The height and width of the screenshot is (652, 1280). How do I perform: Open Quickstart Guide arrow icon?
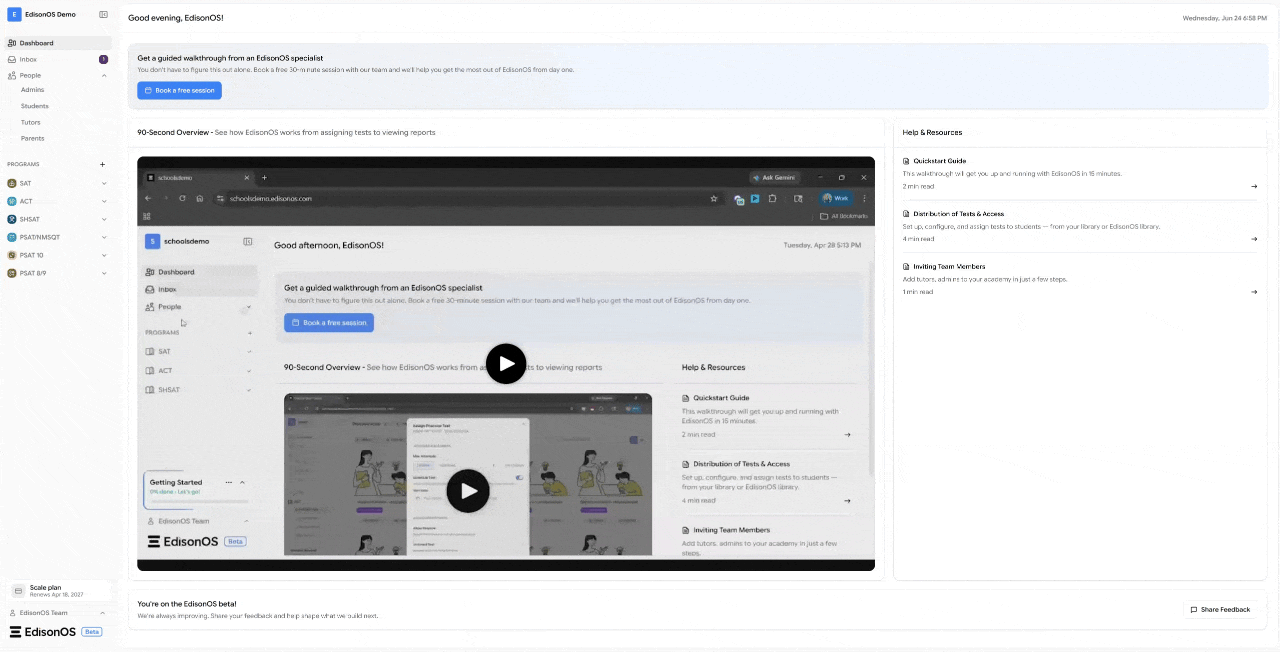pos(1254,186)
